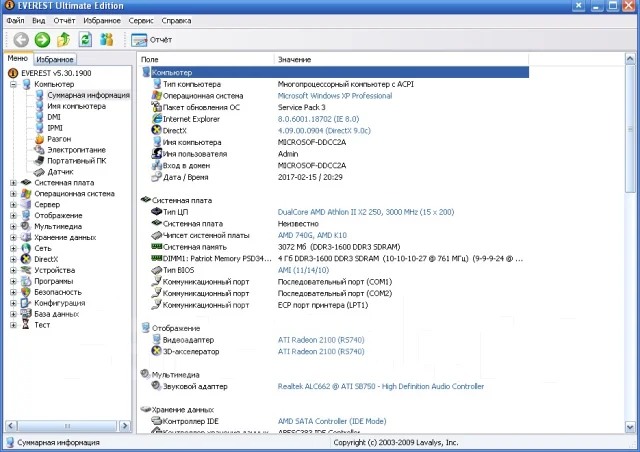Click the right-pane scroll down arrow
The width and height of the screenshot is (640, 452).
[x=630, y=427]
